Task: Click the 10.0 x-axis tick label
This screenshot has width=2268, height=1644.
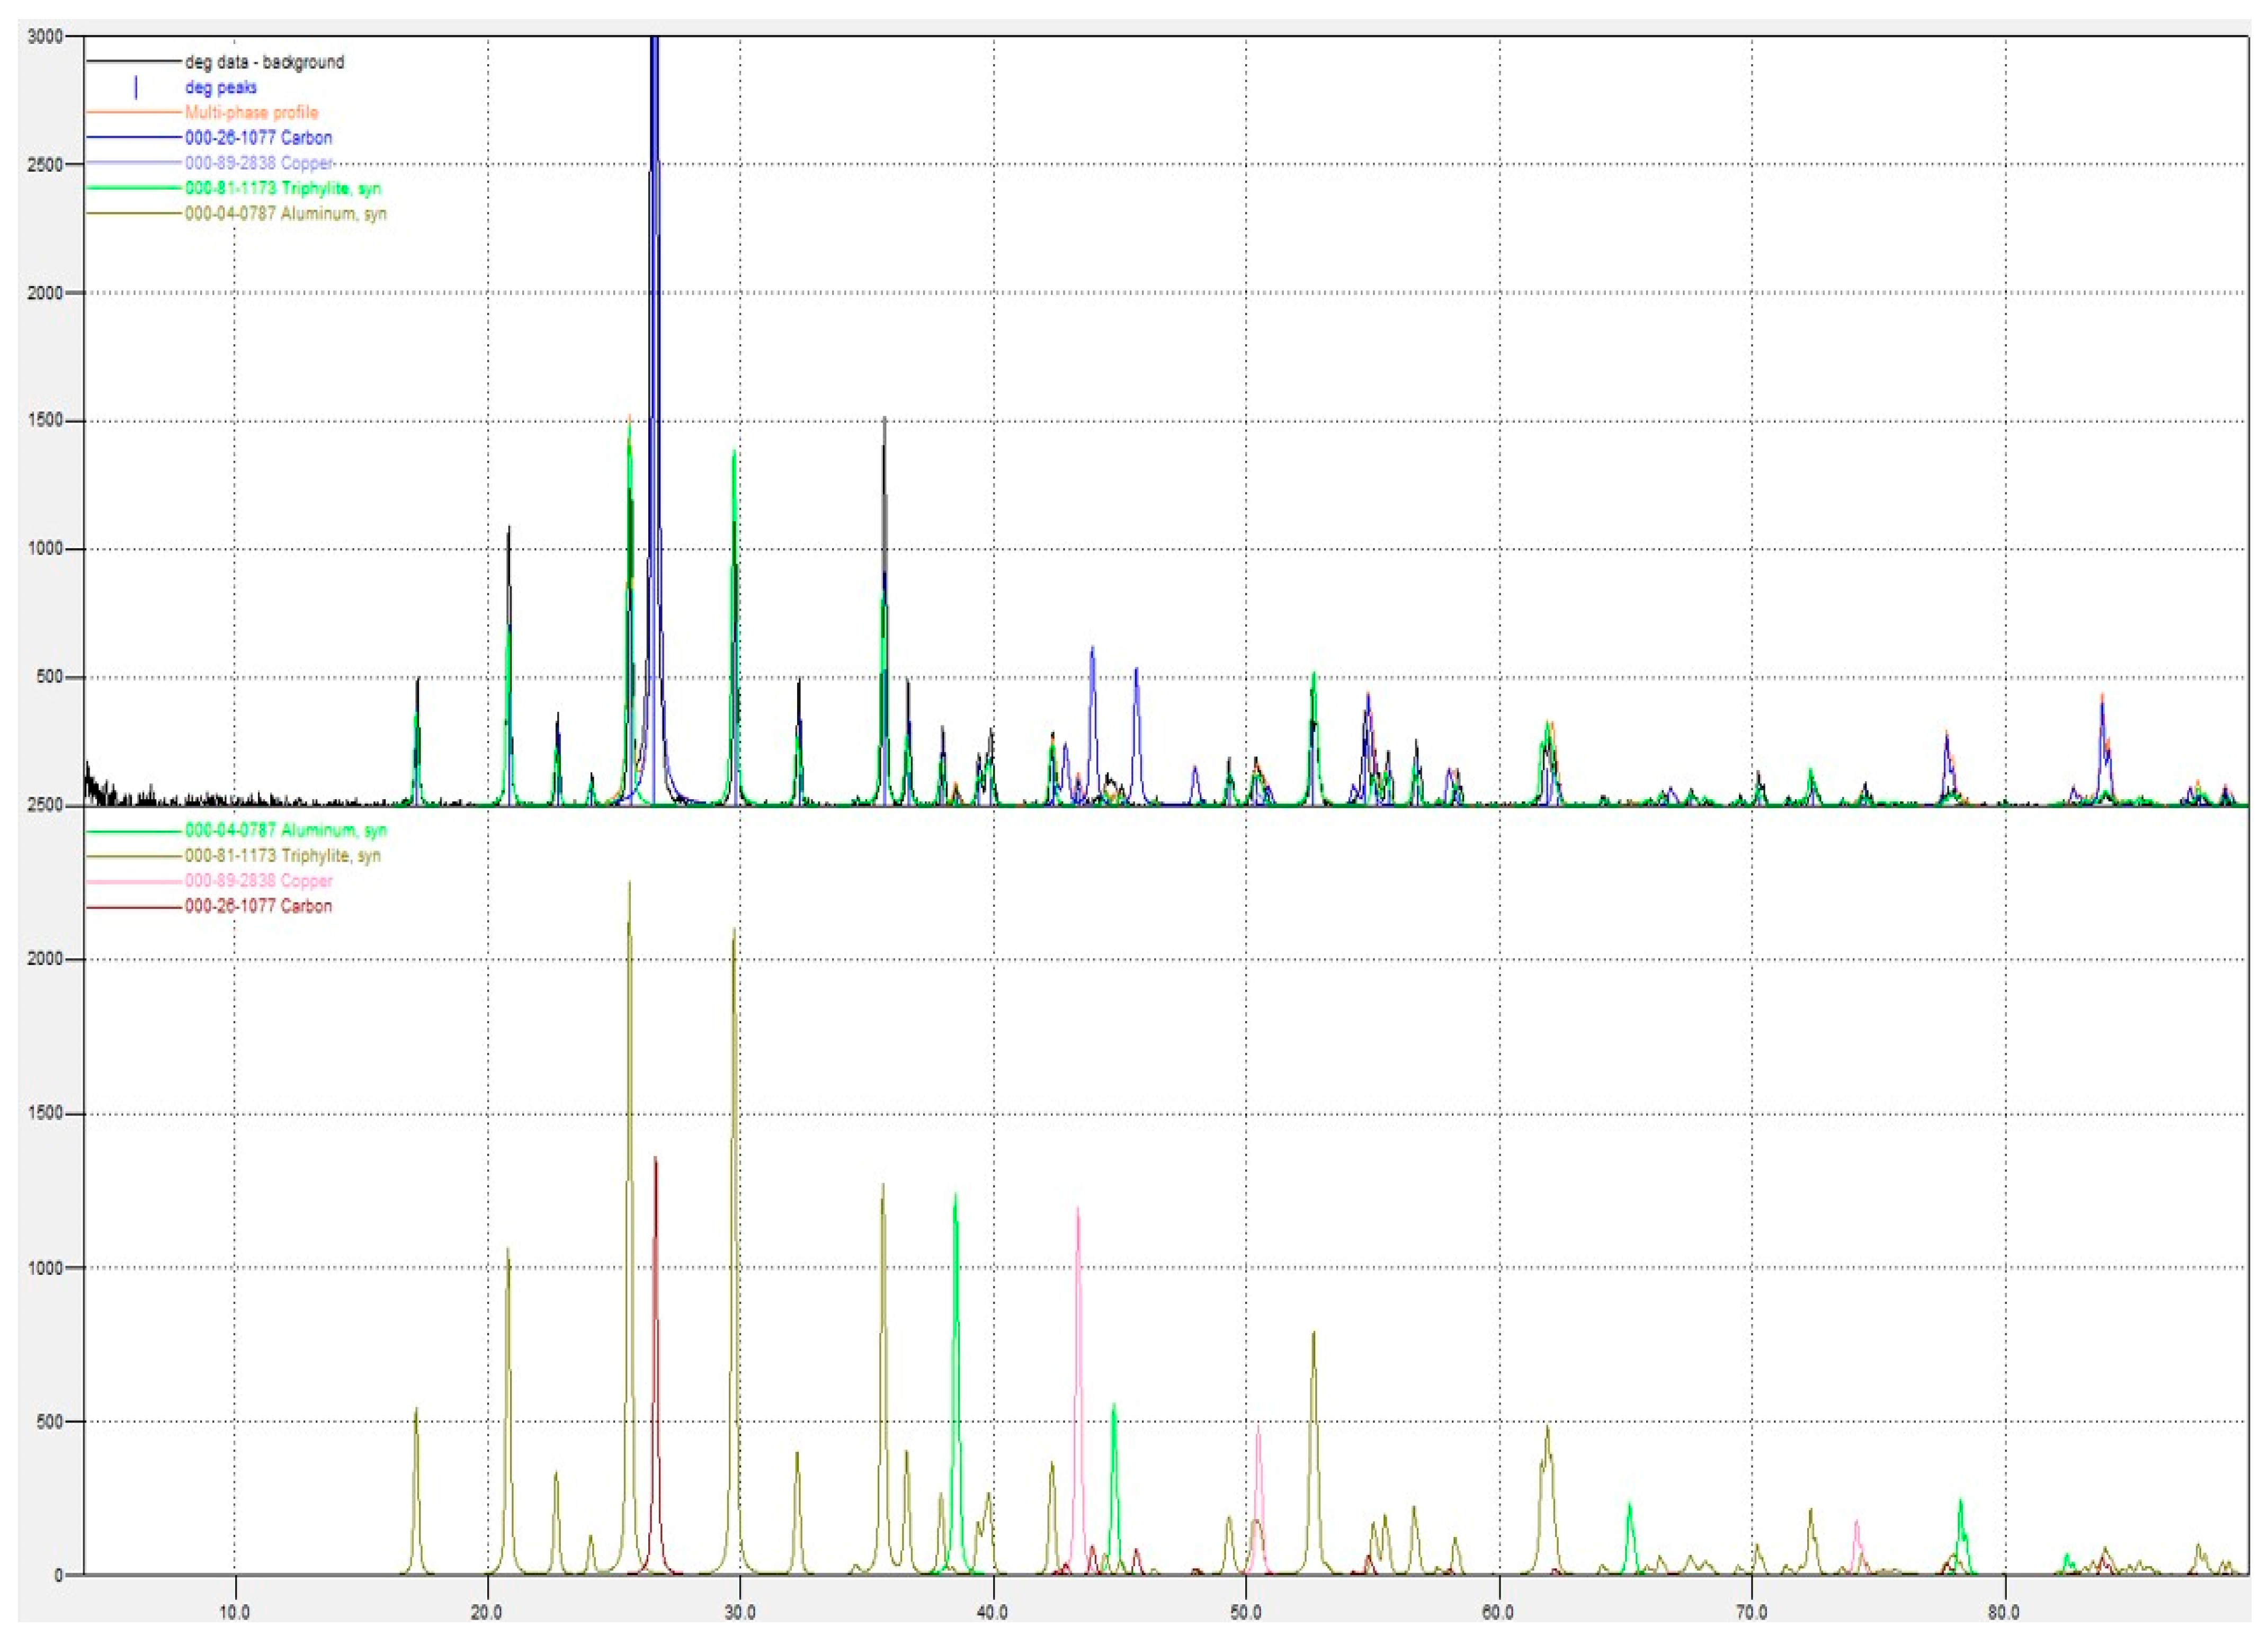Action: [x=234, y=1613]
